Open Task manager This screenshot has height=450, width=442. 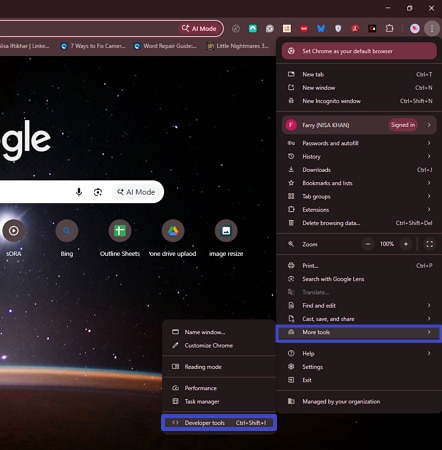pyautogui.click(x=219, y=401)
